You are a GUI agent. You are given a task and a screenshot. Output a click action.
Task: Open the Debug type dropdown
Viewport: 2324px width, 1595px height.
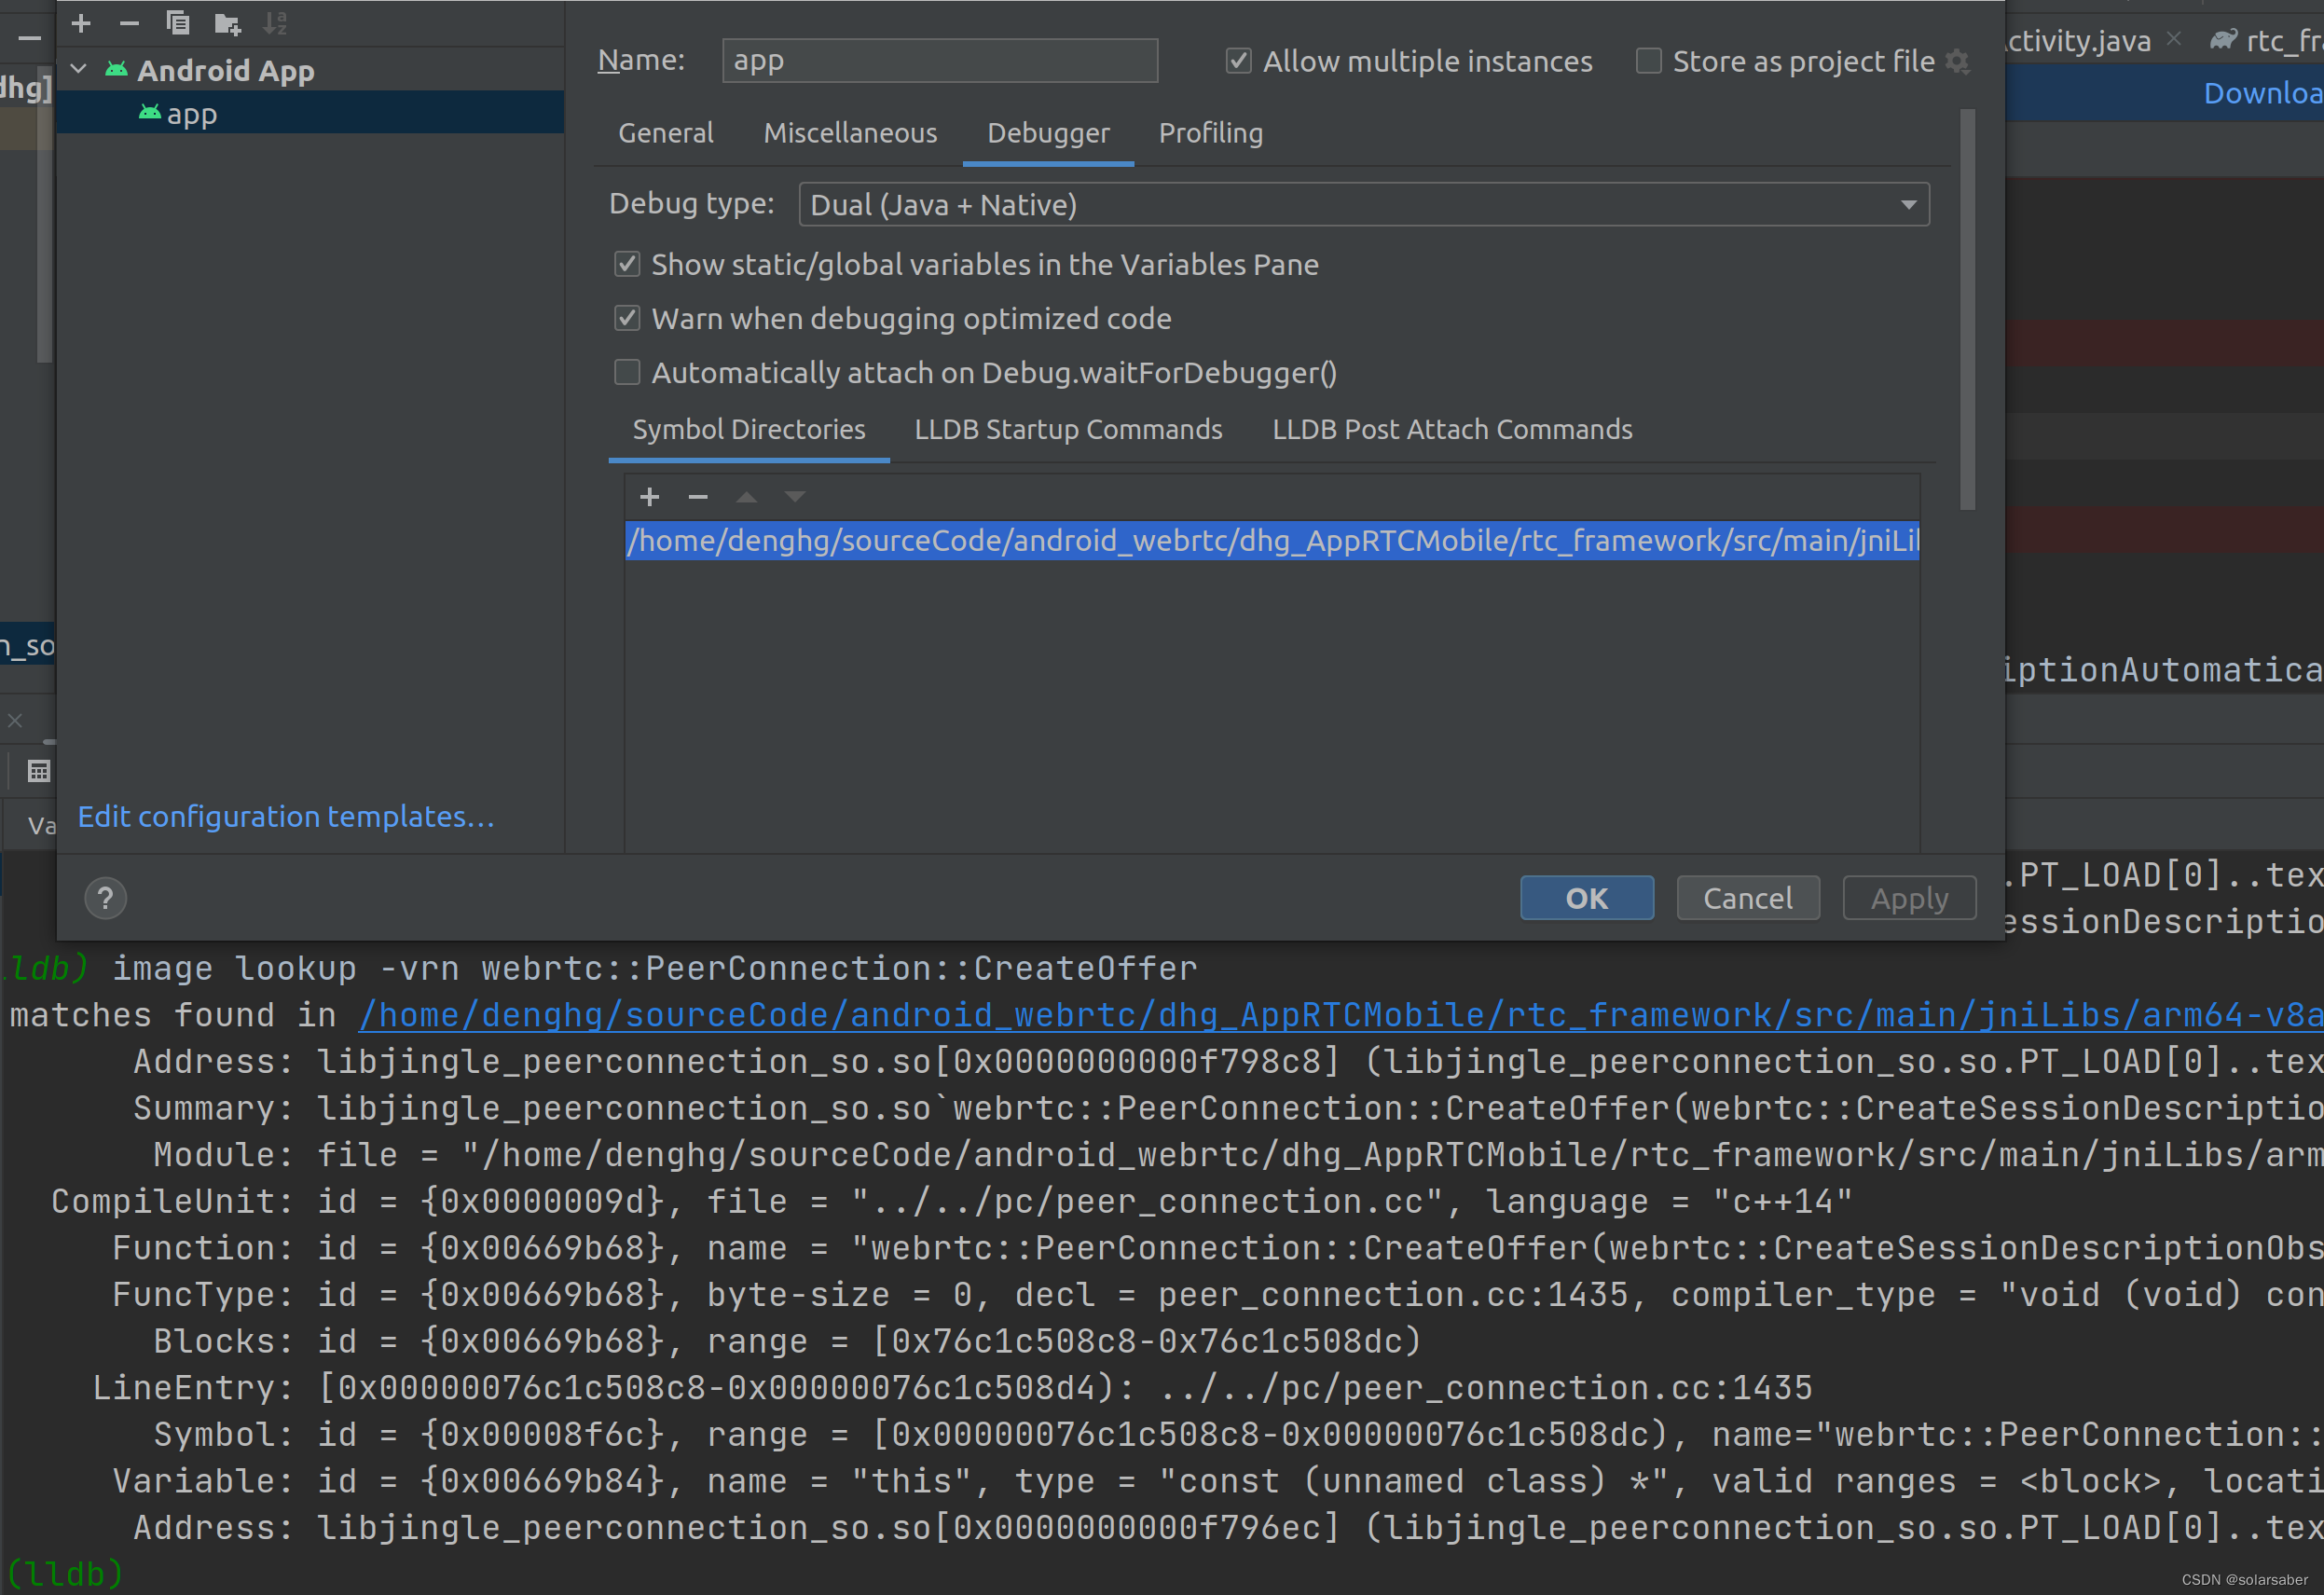tap(1364, 205)
